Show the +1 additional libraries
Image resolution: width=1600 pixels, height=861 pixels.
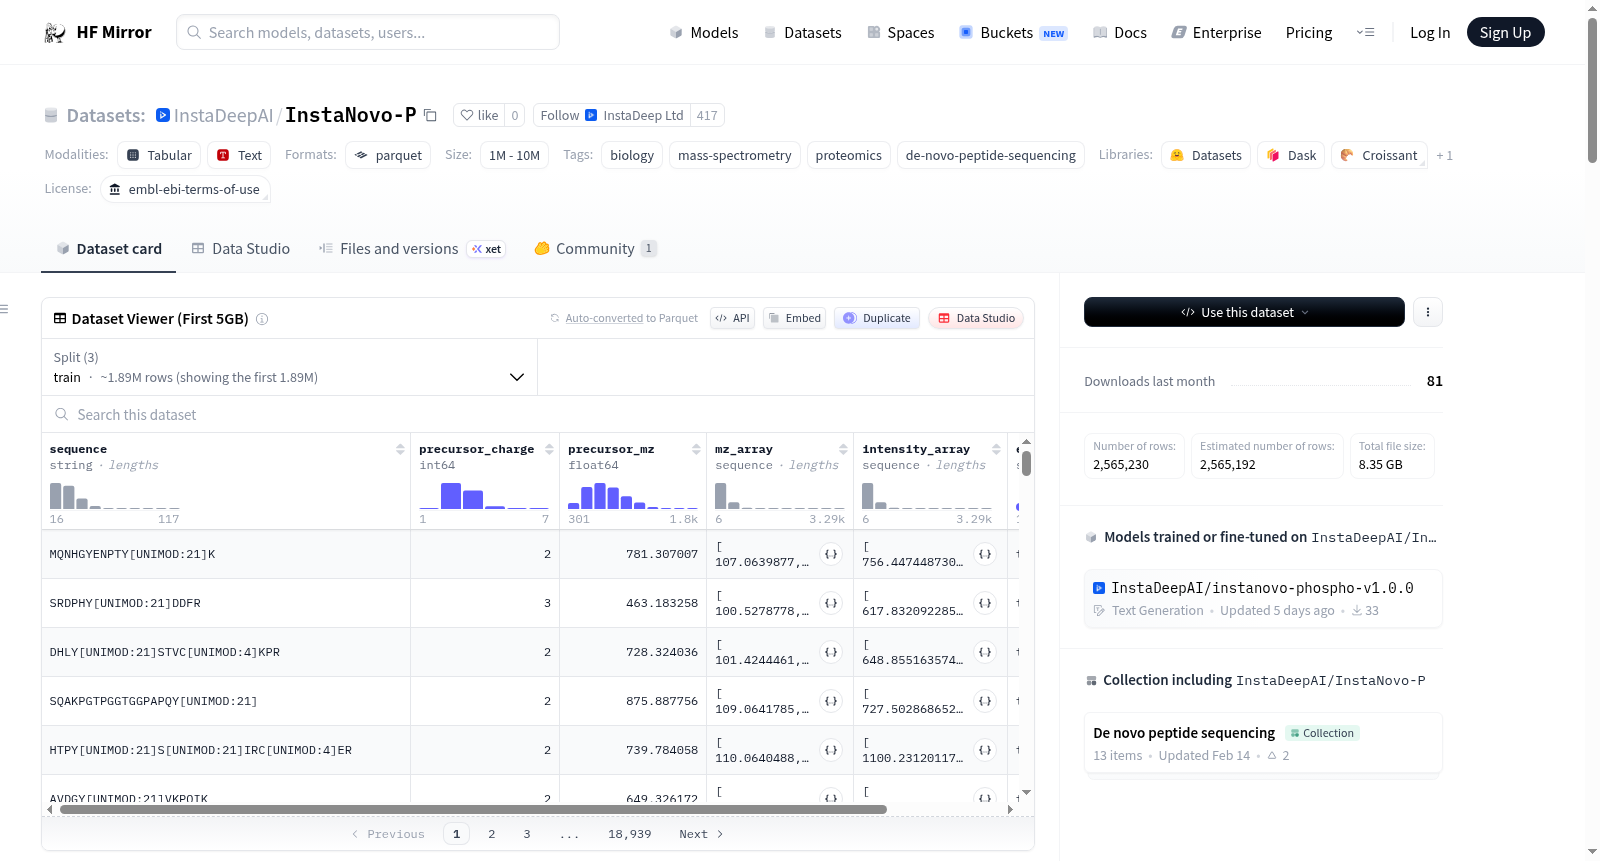pyautogui.click(x=1444, y=155)
